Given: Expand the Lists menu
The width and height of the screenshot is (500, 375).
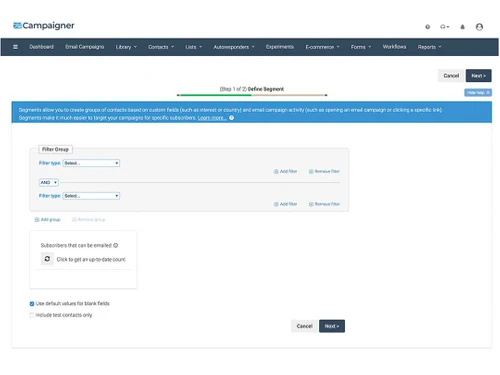Looking at the screenshot, I should (194, 47).
